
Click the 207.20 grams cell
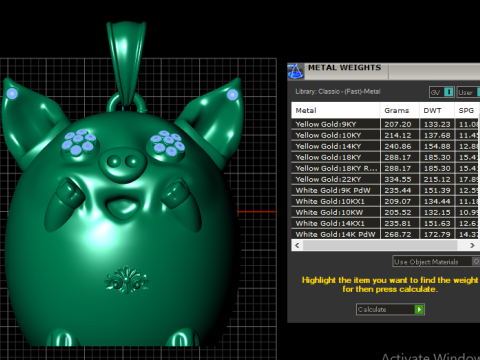[x=399, y=124]
